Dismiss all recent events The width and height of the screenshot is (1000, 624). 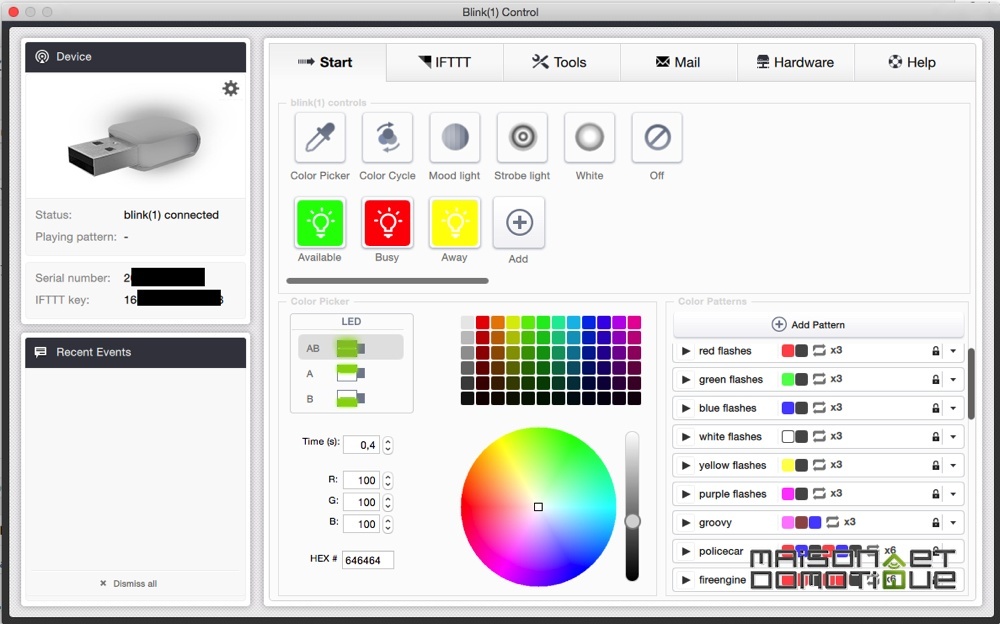pyautogui.click(x=128, y=583)
